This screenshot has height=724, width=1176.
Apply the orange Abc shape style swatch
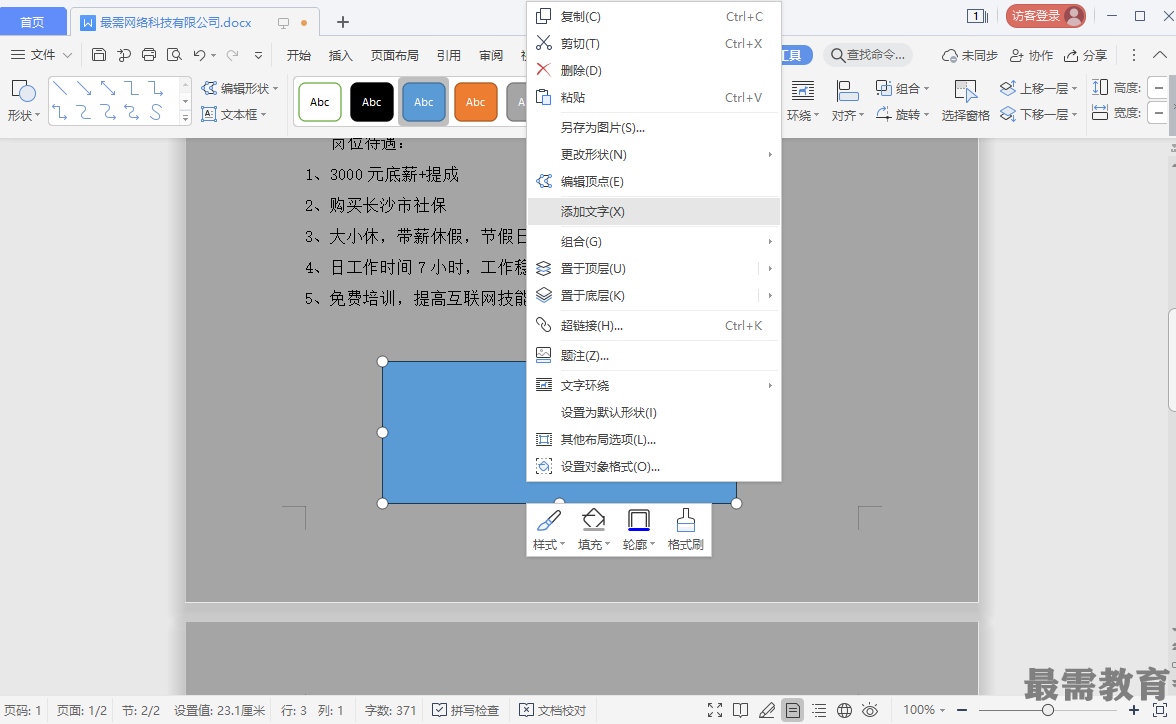click(x=476, y=102)
